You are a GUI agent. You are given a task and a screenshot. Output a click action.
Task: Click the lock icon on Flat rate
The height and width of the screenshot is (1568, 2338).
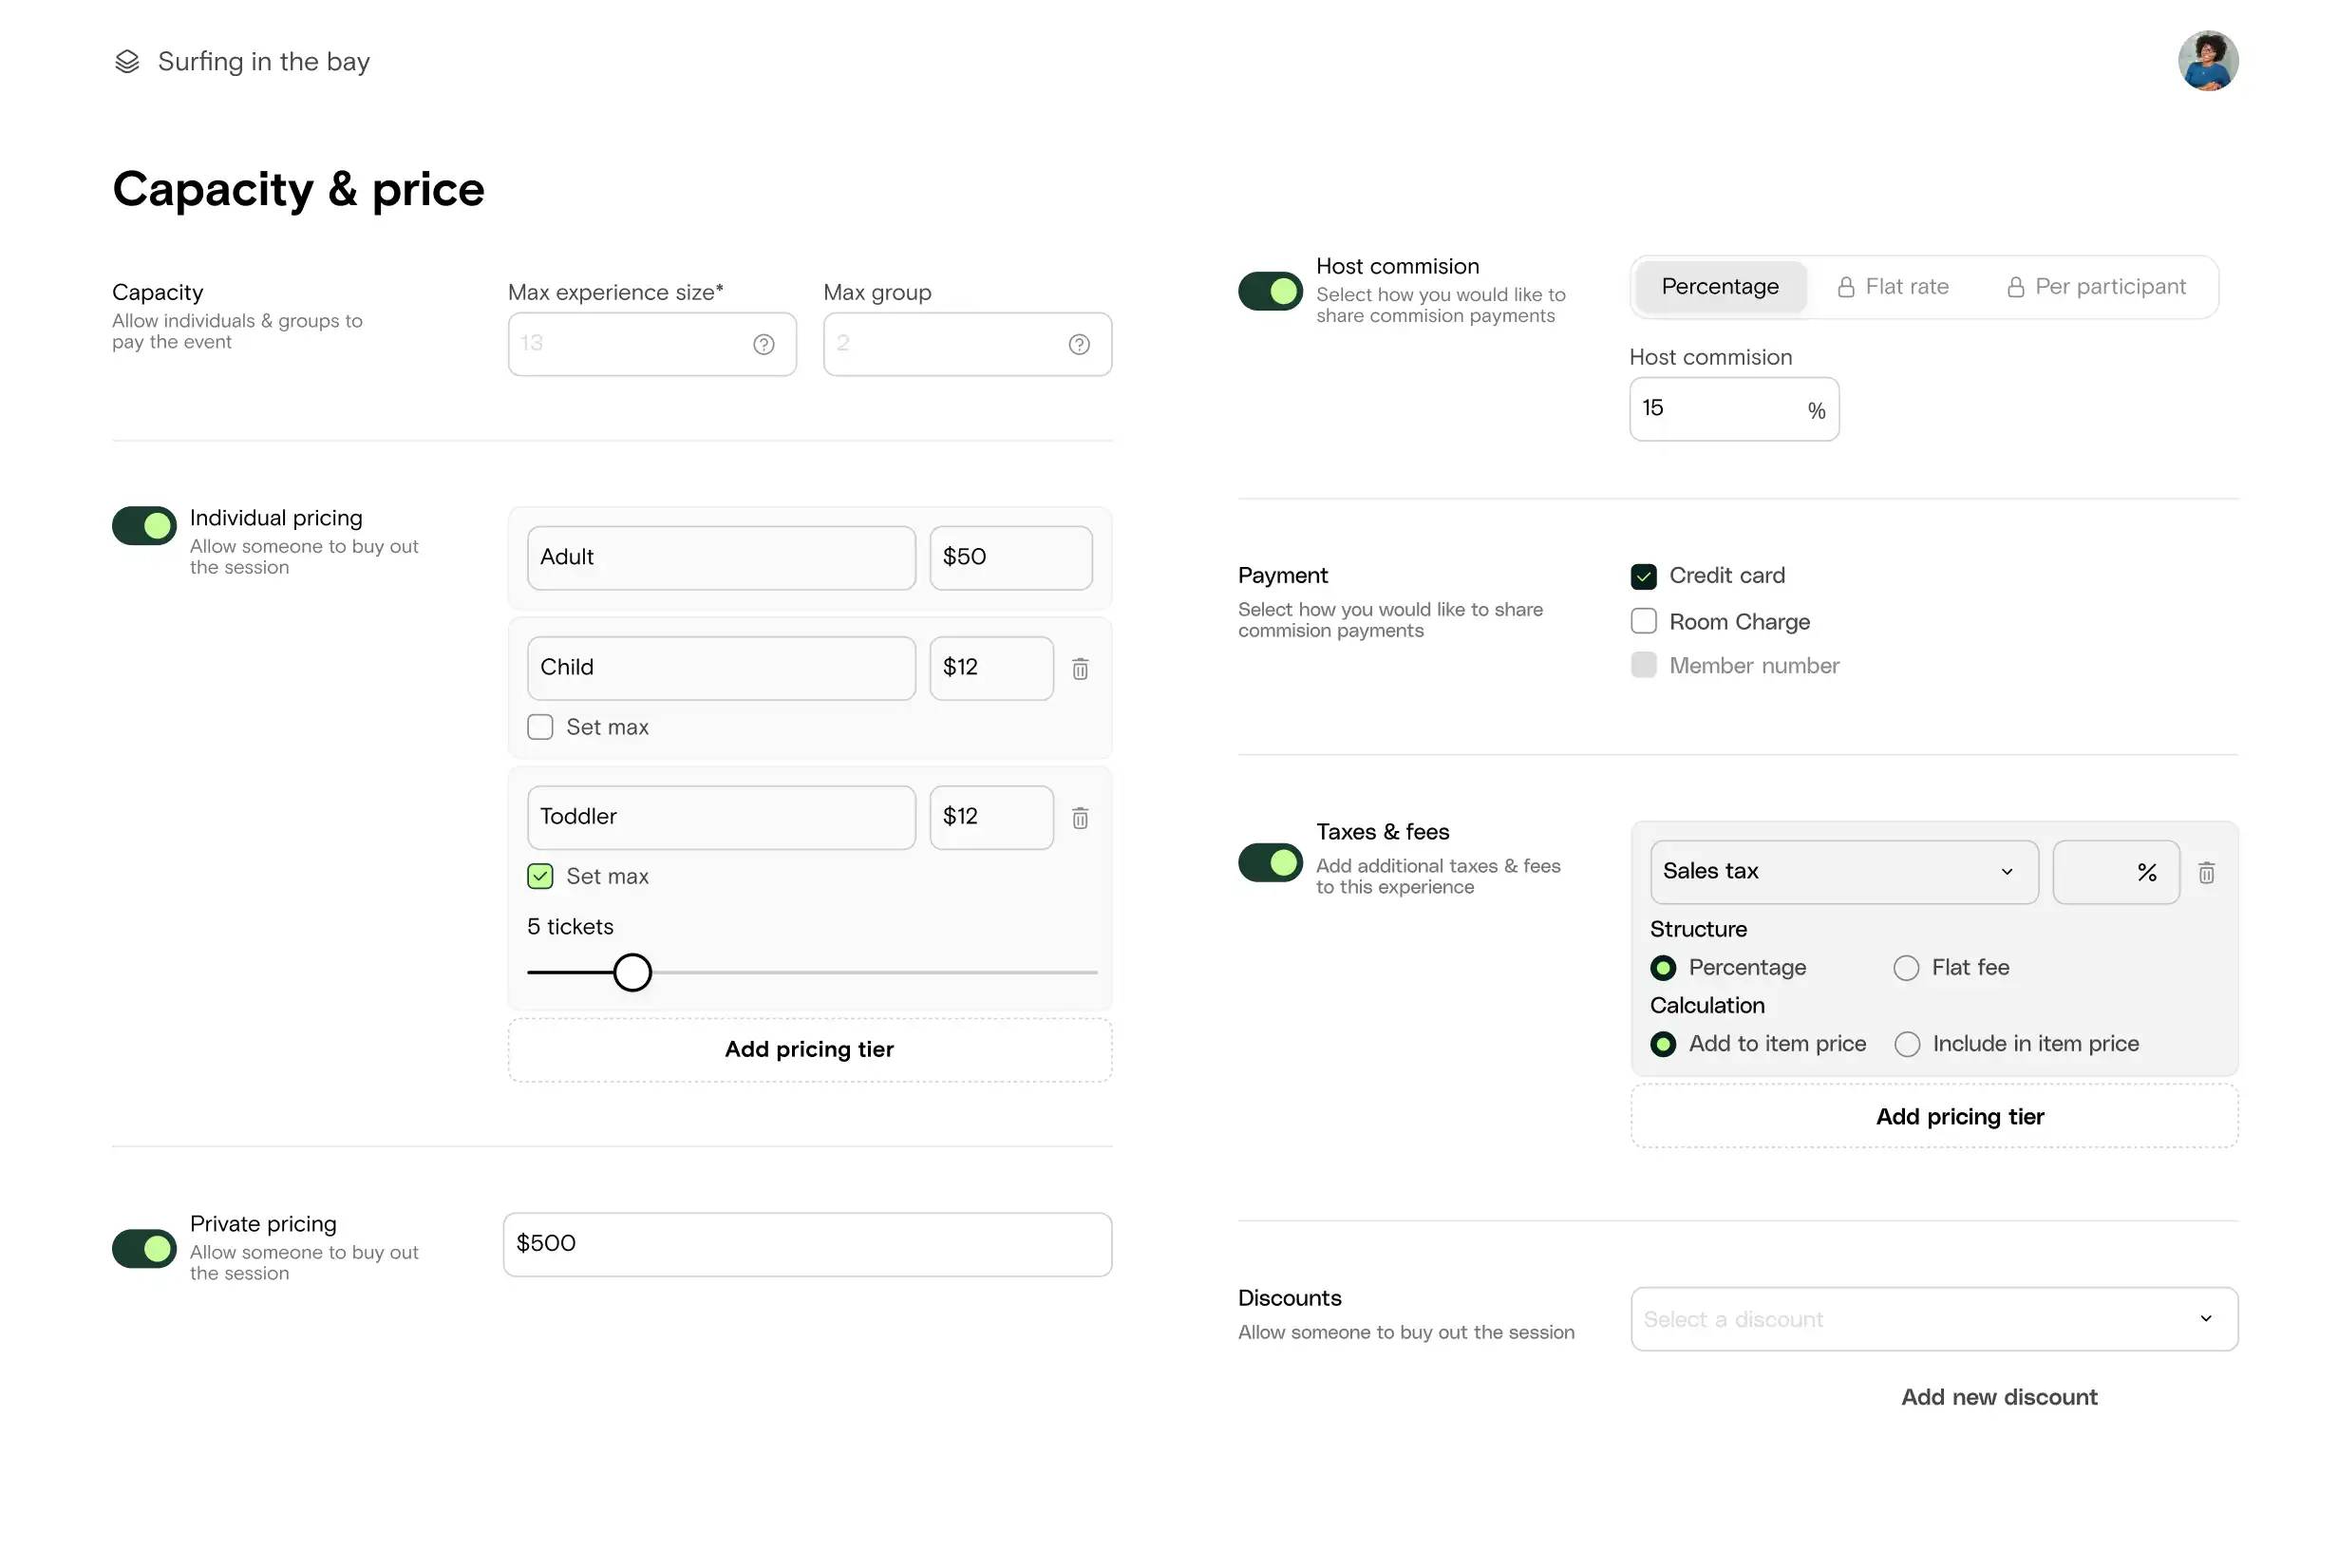coord(1846,288)
